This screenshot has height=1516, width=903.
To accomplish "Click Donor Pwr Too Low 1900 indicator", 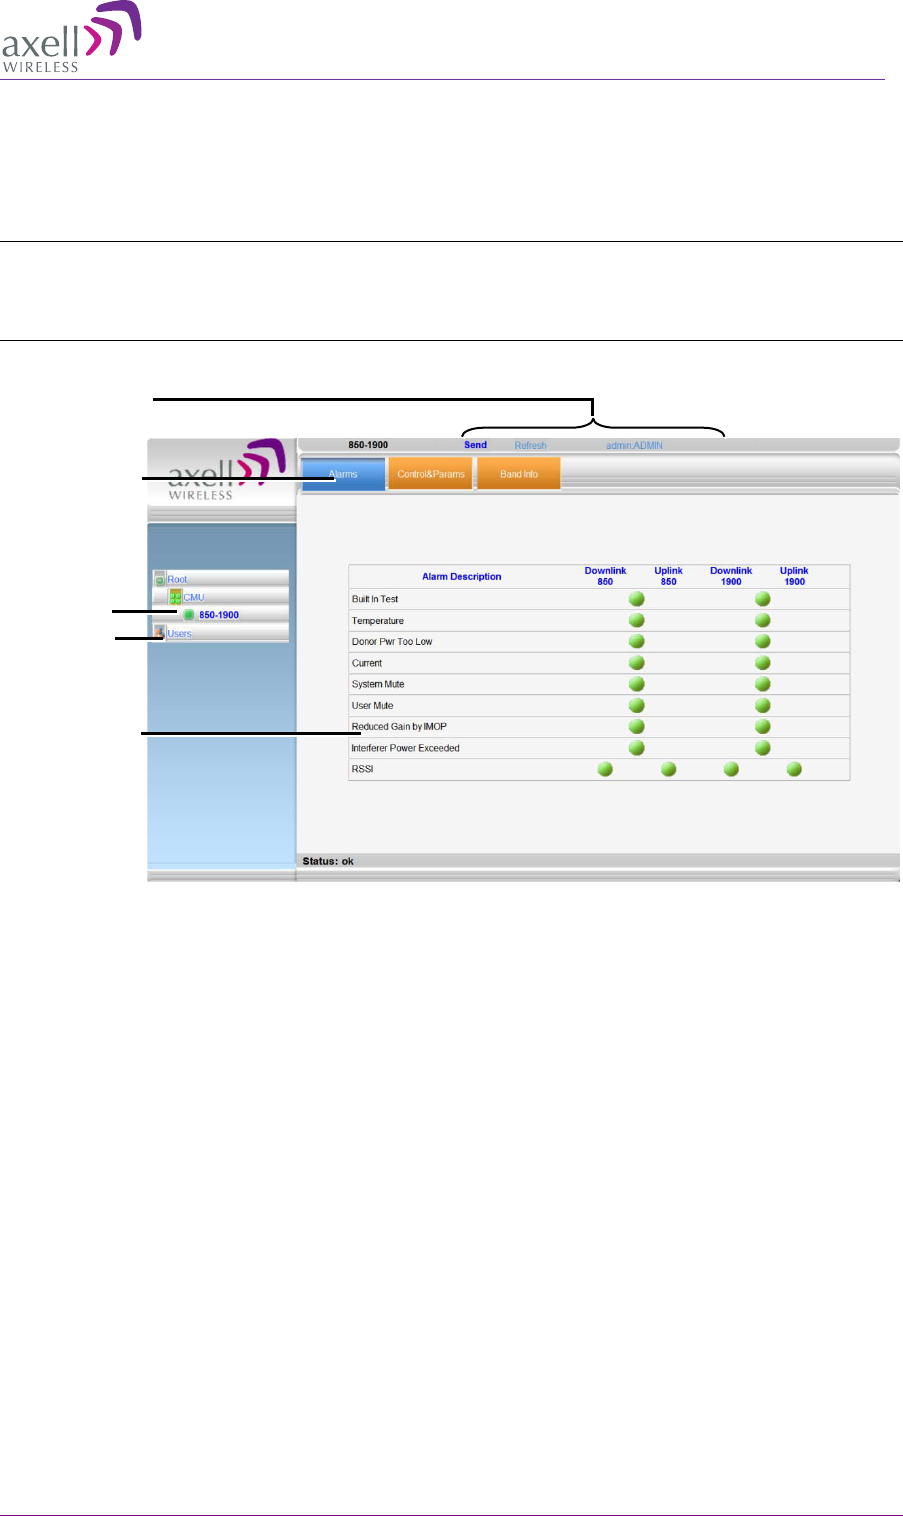I will [x=762, y=641].
